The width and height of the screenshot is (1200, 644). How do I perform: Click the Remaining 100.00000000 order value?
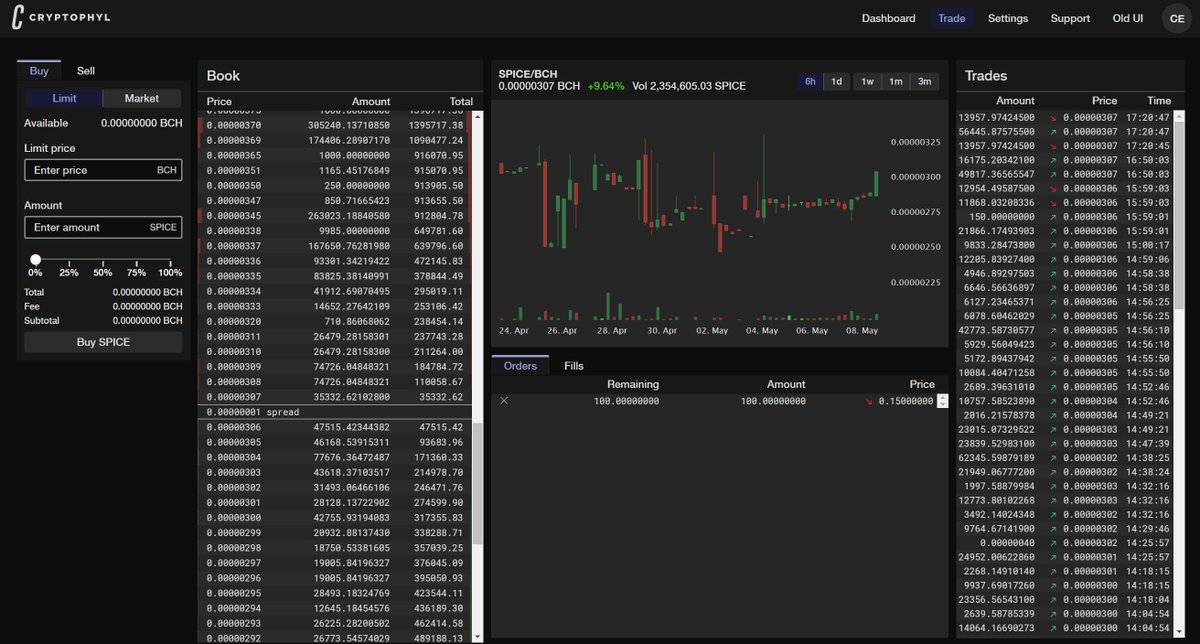tap(626, 401)
